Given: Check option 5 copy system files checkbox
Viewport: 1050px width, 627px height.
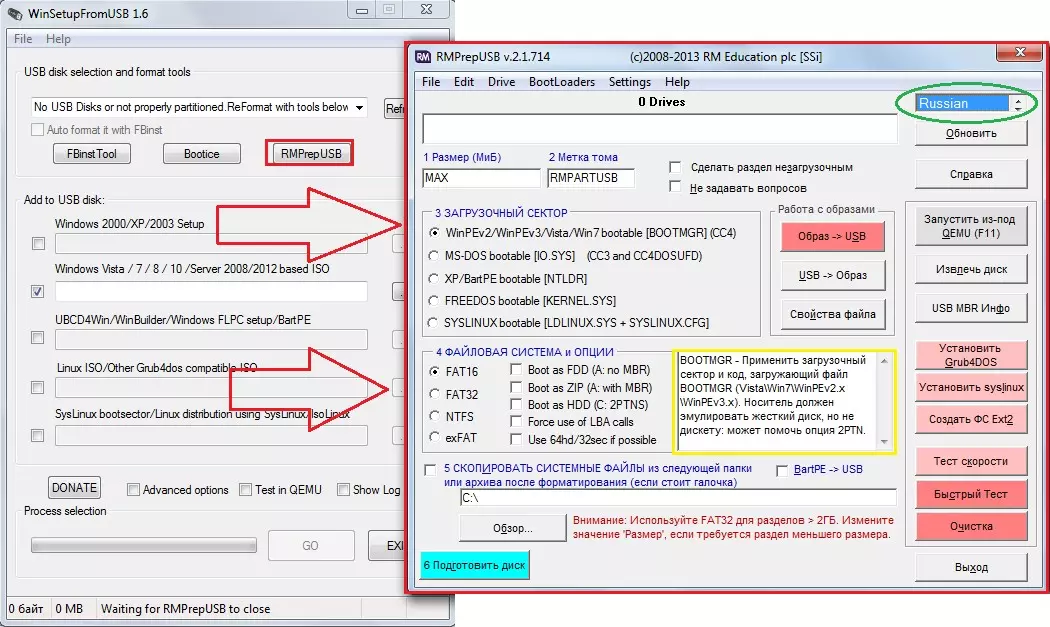Looking at the screenshot, I should point(431,470).
